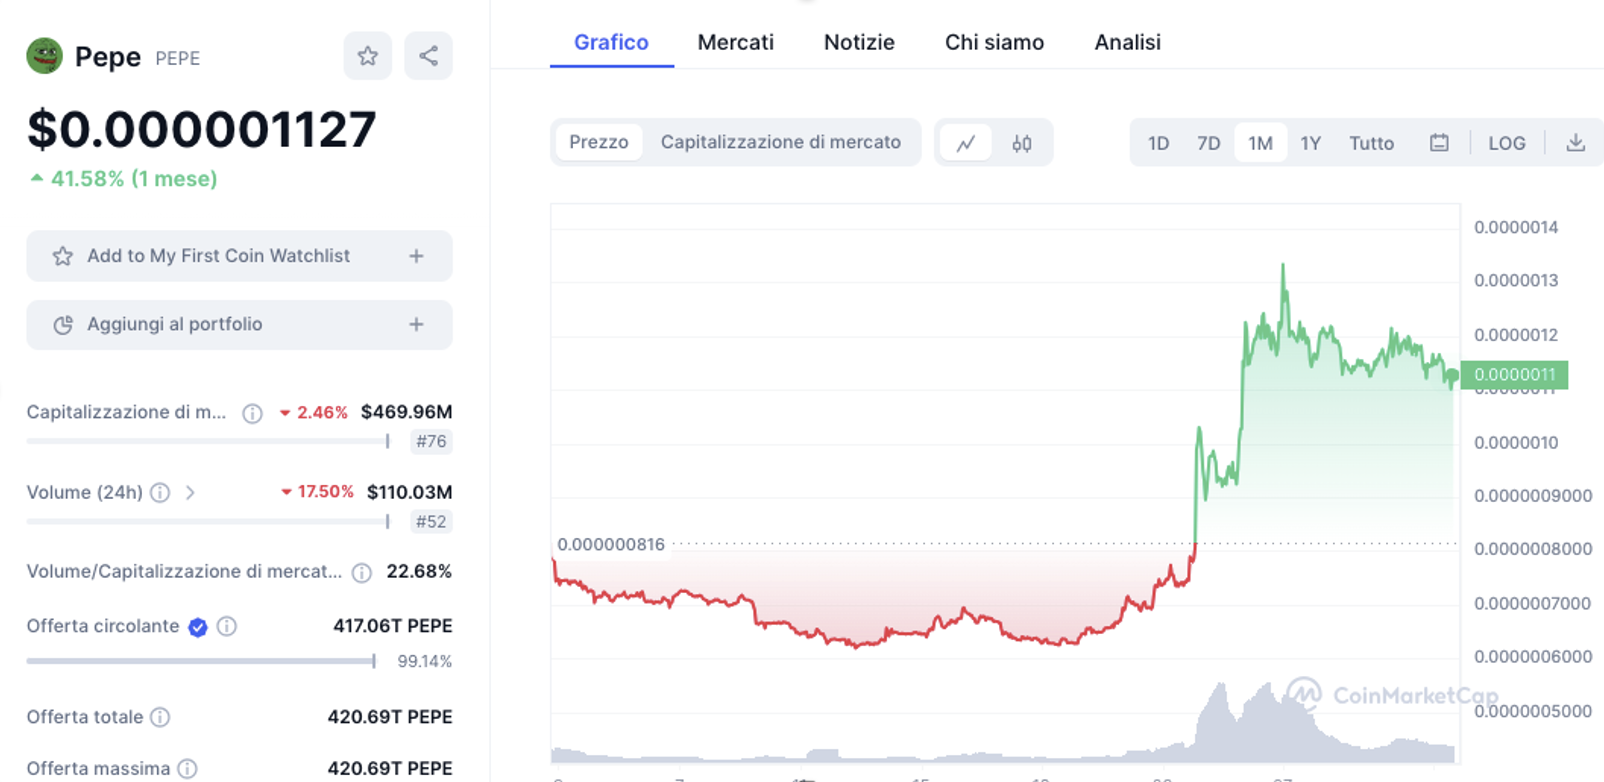Viewport: 1604px width, 782px height.
Task: Click the volume rank progress bar
Action: pos(208,521)
